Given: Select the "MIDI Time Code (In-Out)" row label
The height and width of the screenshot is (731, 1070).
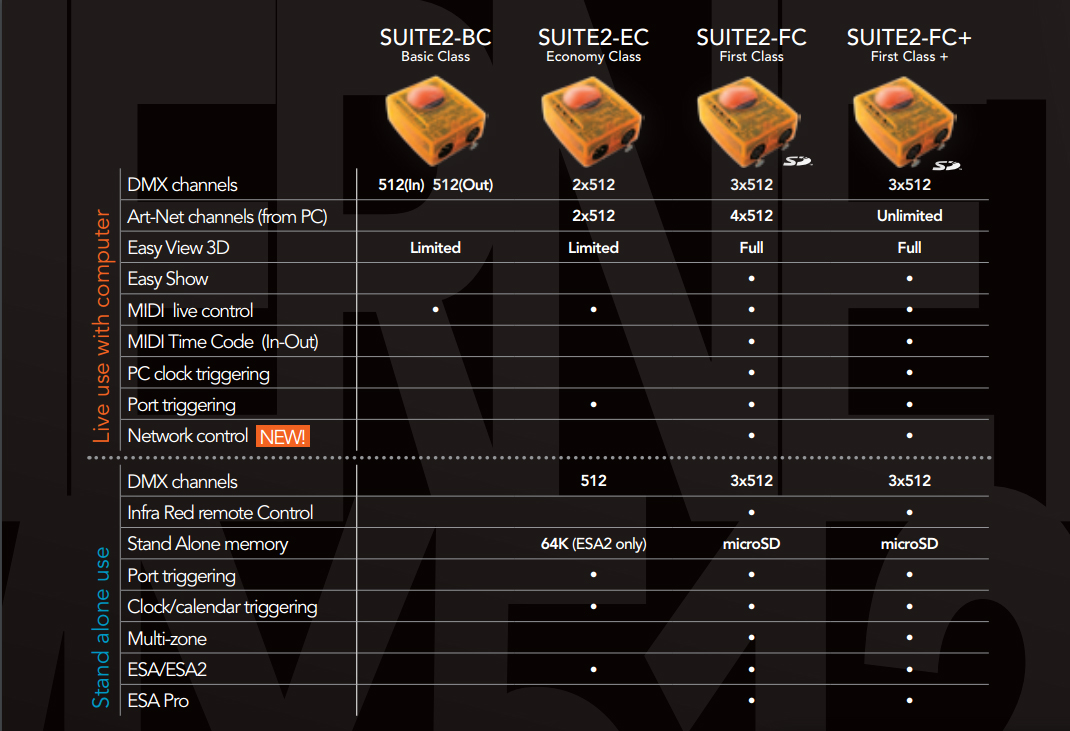Looking at the screenshot, I should (x=222, y=342).
